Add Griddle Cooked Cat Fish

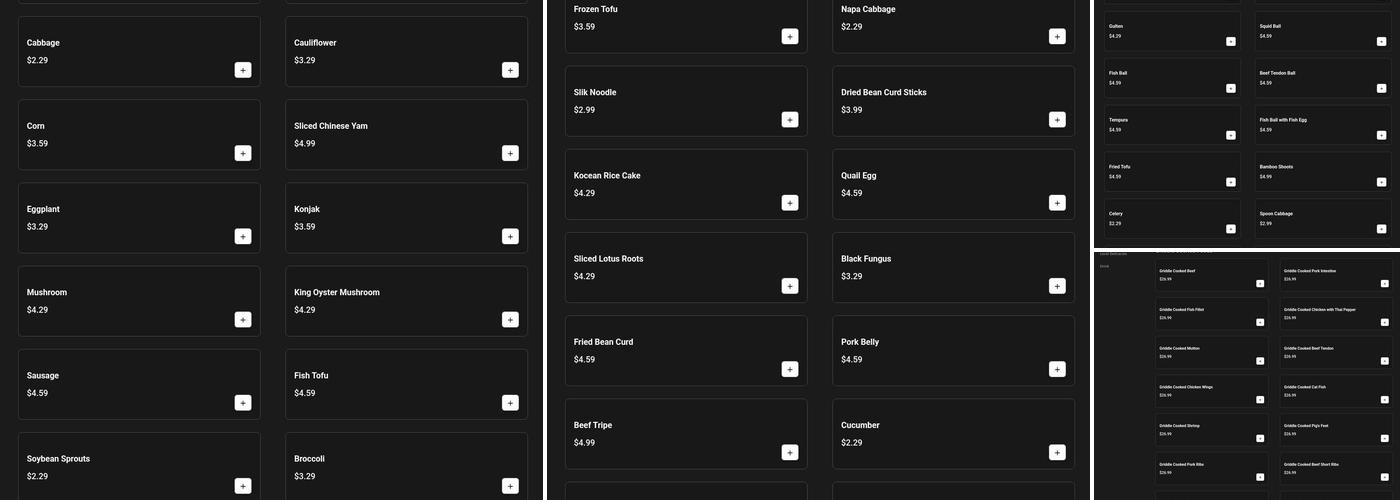click(x=1385, y=400)
